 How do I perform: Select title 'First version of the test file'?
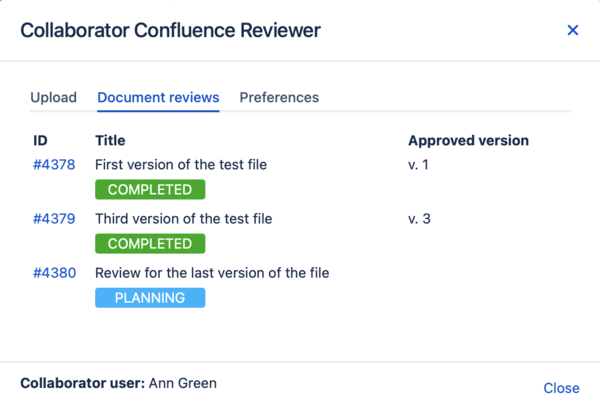tap(181, 165)
